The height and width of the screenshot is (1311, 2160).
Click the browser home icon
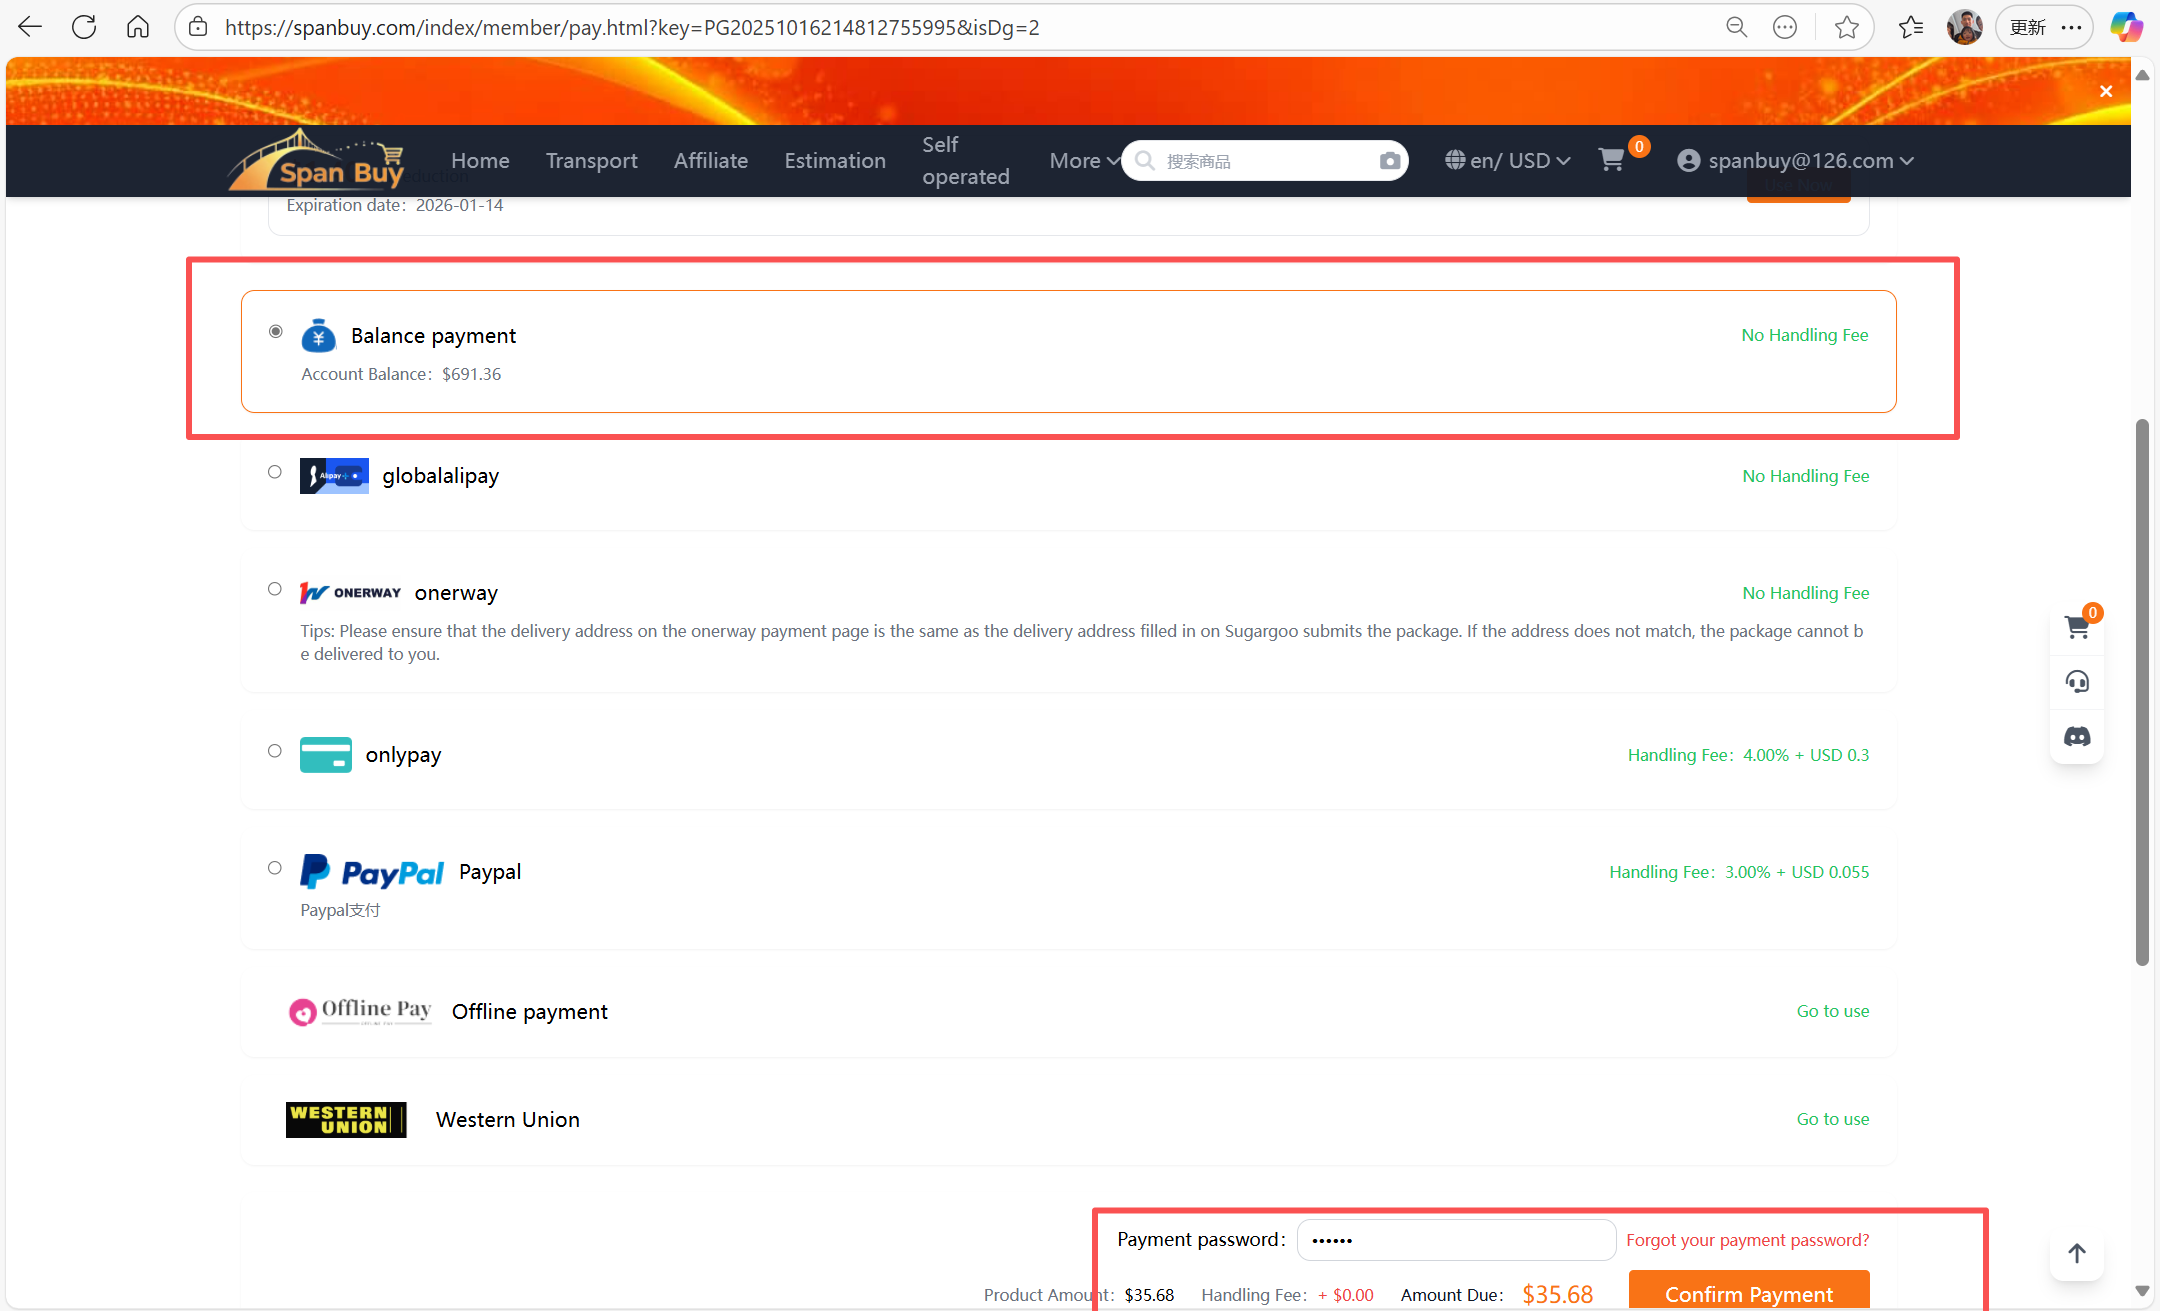click(x=138, y=27)
